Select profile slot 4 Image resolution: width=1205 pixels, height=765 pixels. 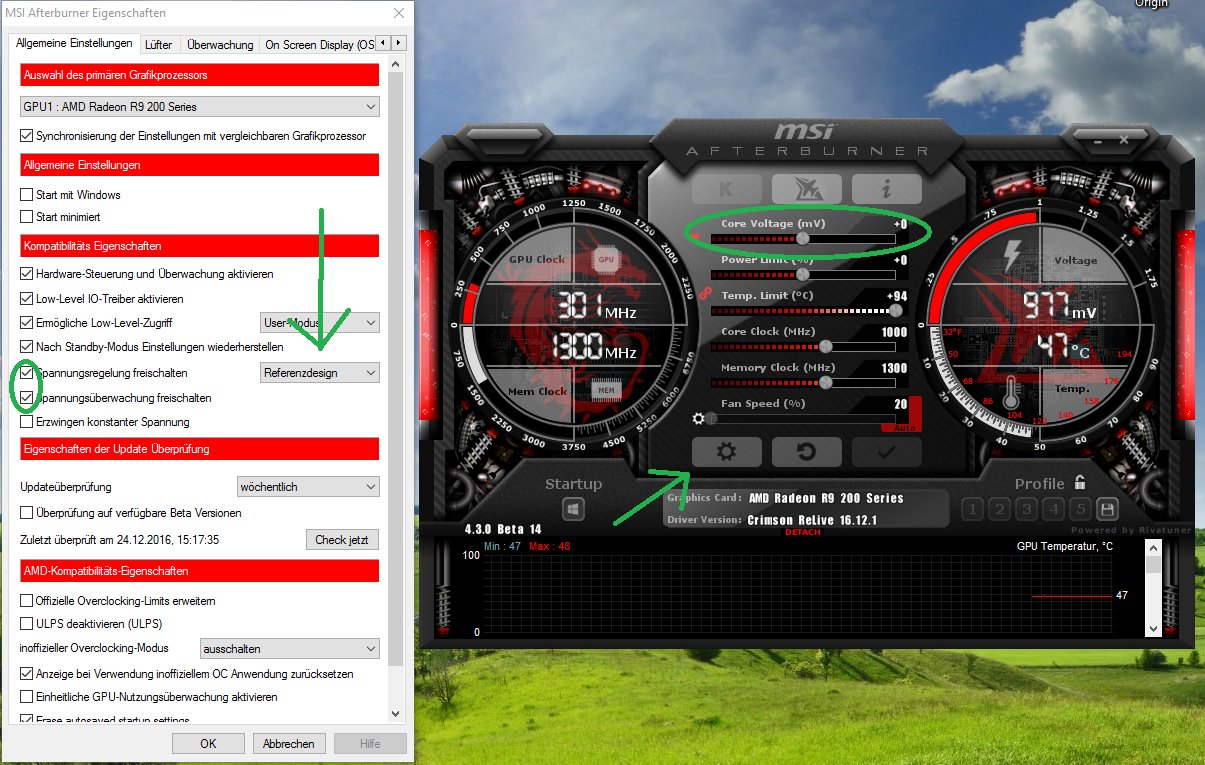[x=1054, y=509]
